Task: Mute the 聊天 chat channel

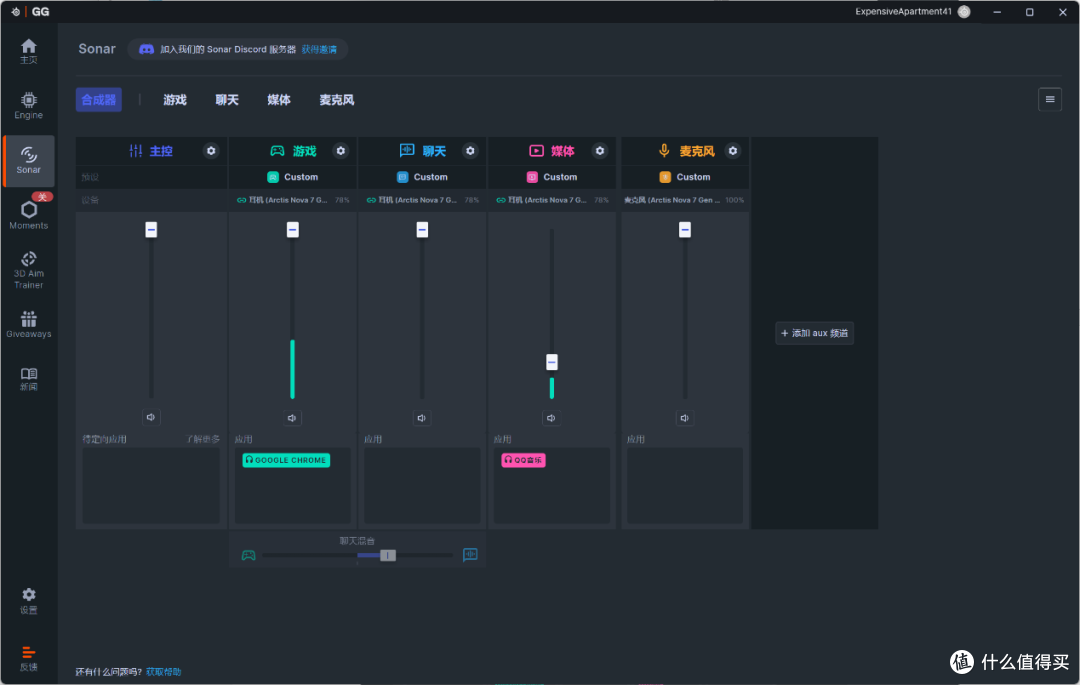Action: click(x=422, y=418)
